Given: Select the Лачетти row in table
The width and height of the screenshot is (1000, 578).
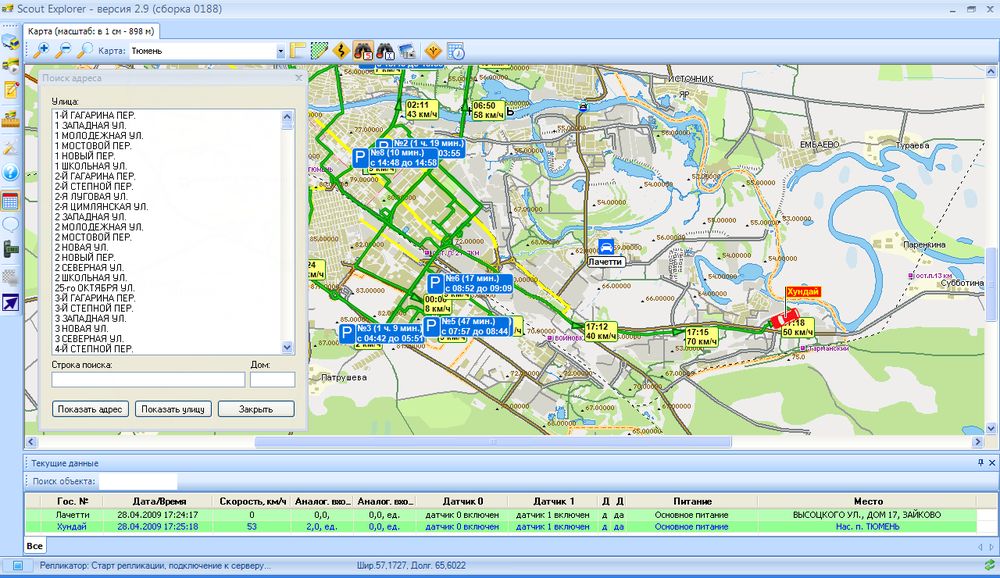Looking at the screenshot, I should click(501, 515).
